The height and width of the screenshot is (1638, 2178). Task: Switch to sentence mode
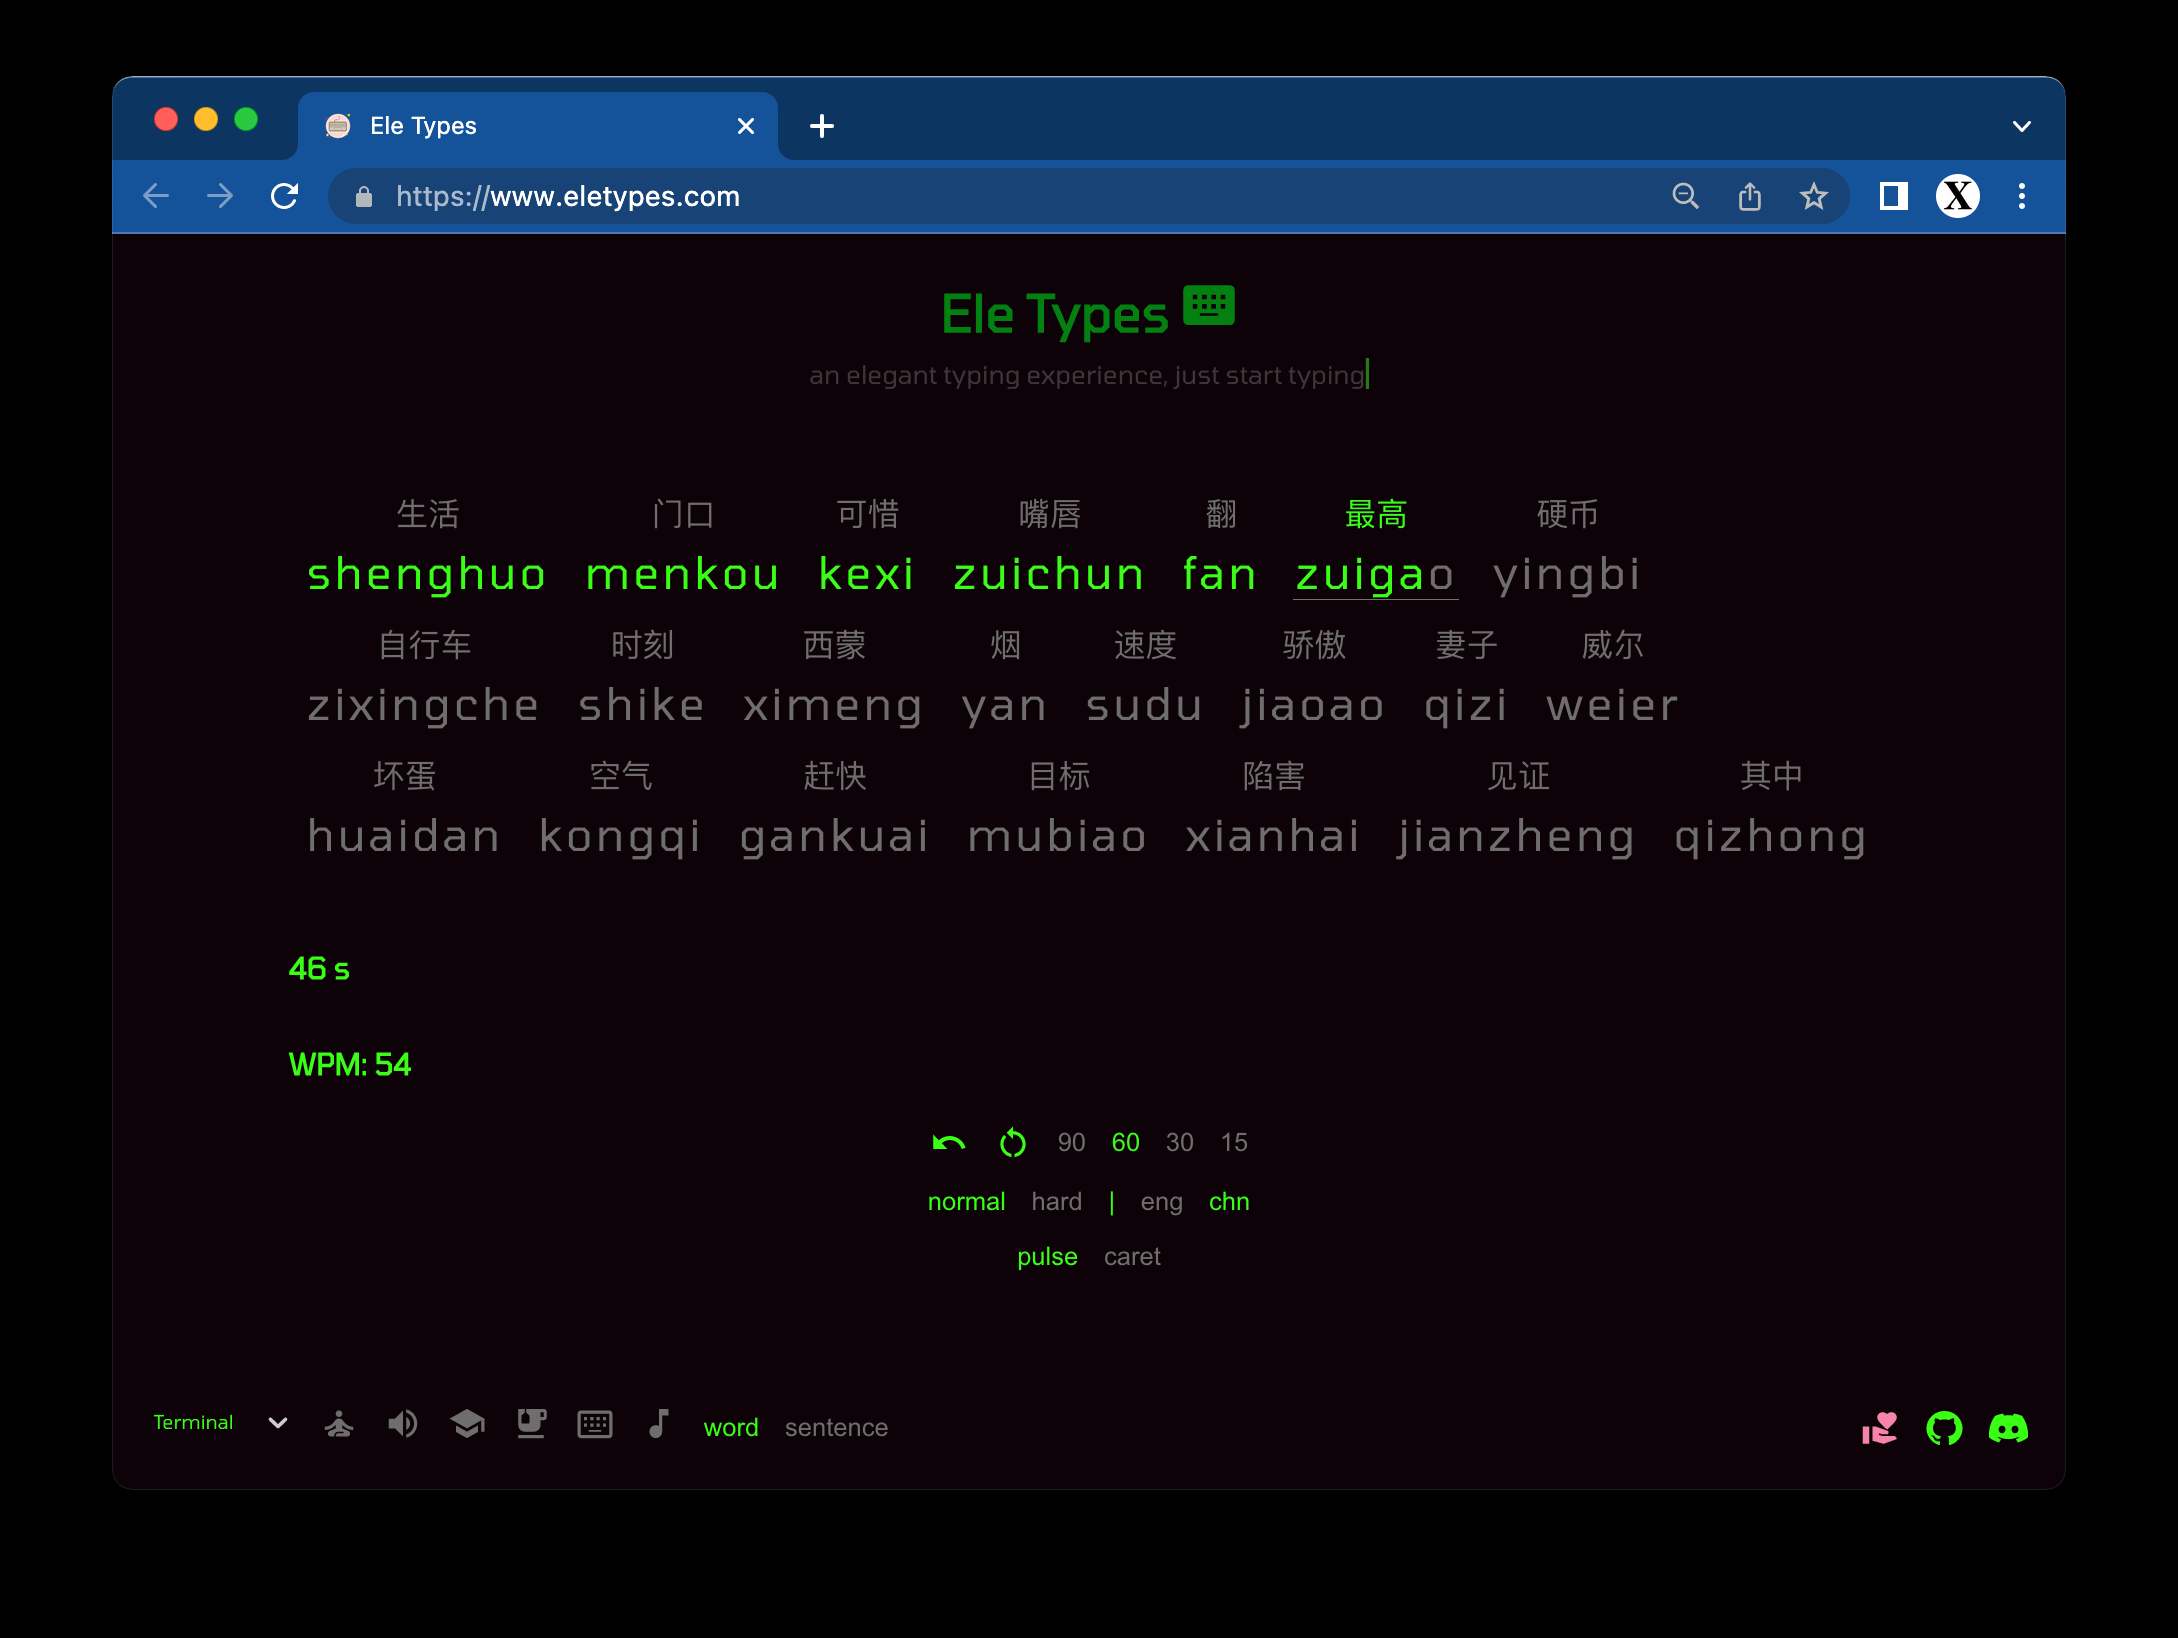836,1427
